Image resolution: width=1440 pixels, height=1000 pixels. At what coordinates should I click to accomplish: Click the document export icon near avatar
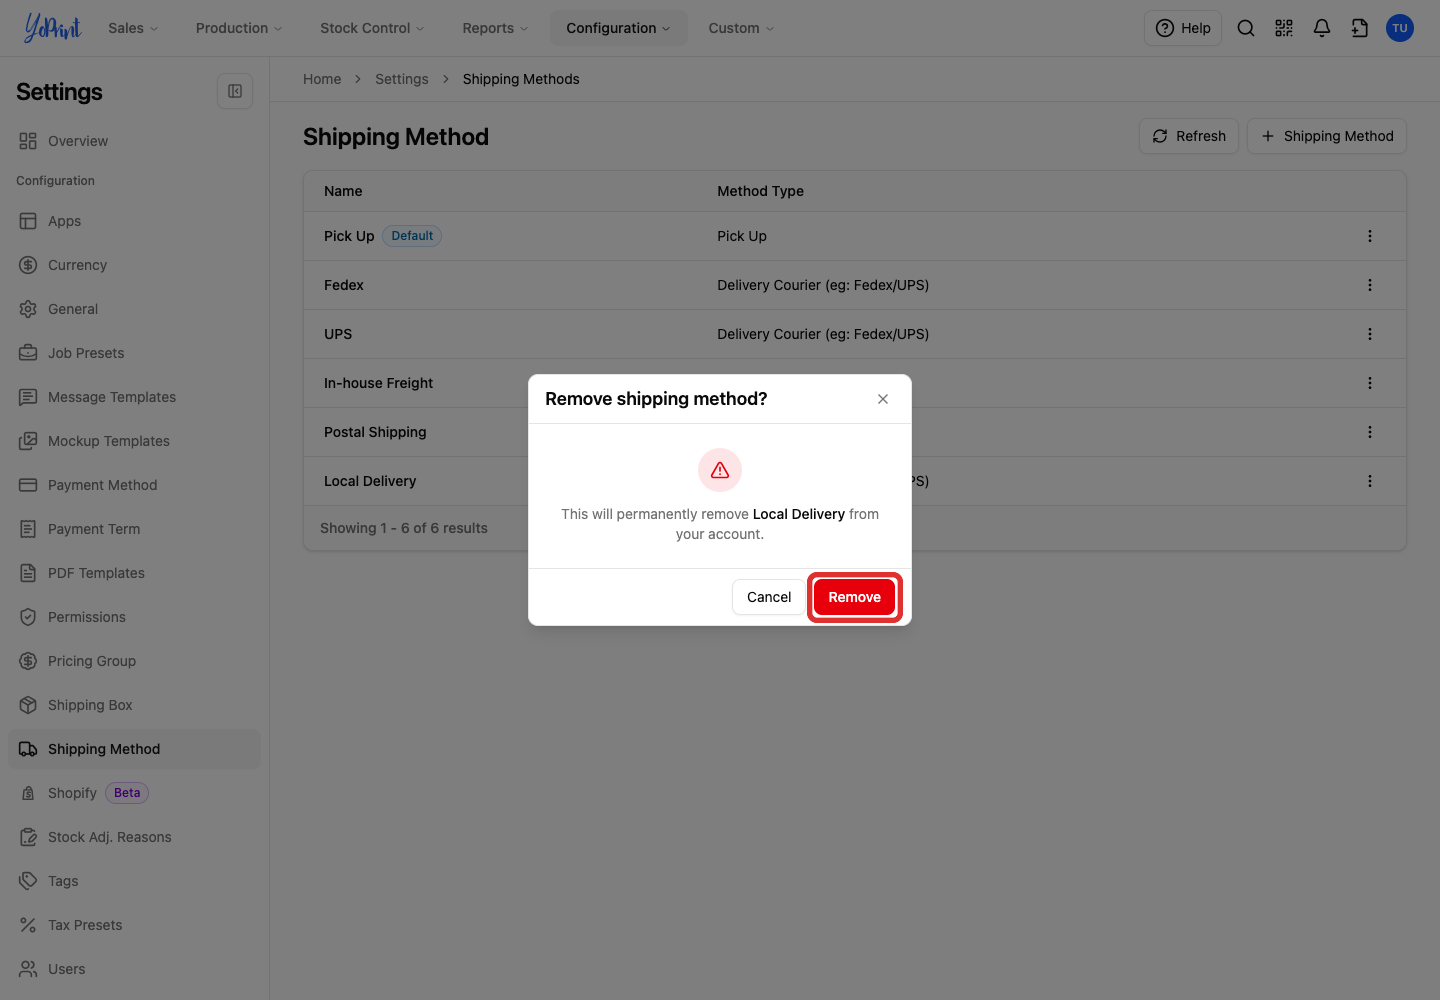click(x=1360, y=28)
